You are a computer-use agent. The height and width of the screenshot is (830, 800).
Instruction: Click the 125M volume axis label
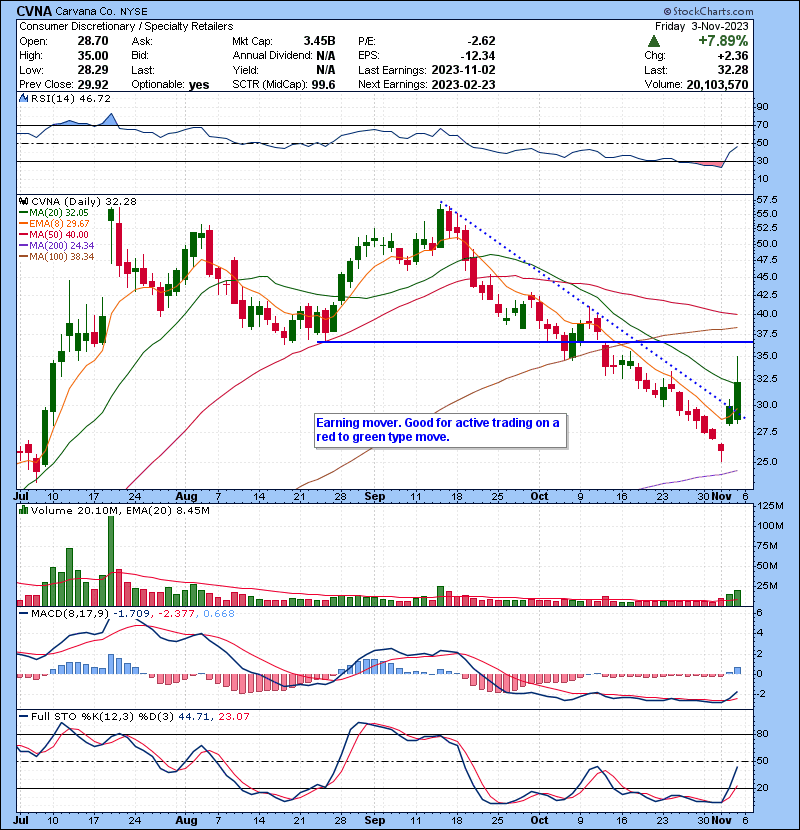point(770,506)
